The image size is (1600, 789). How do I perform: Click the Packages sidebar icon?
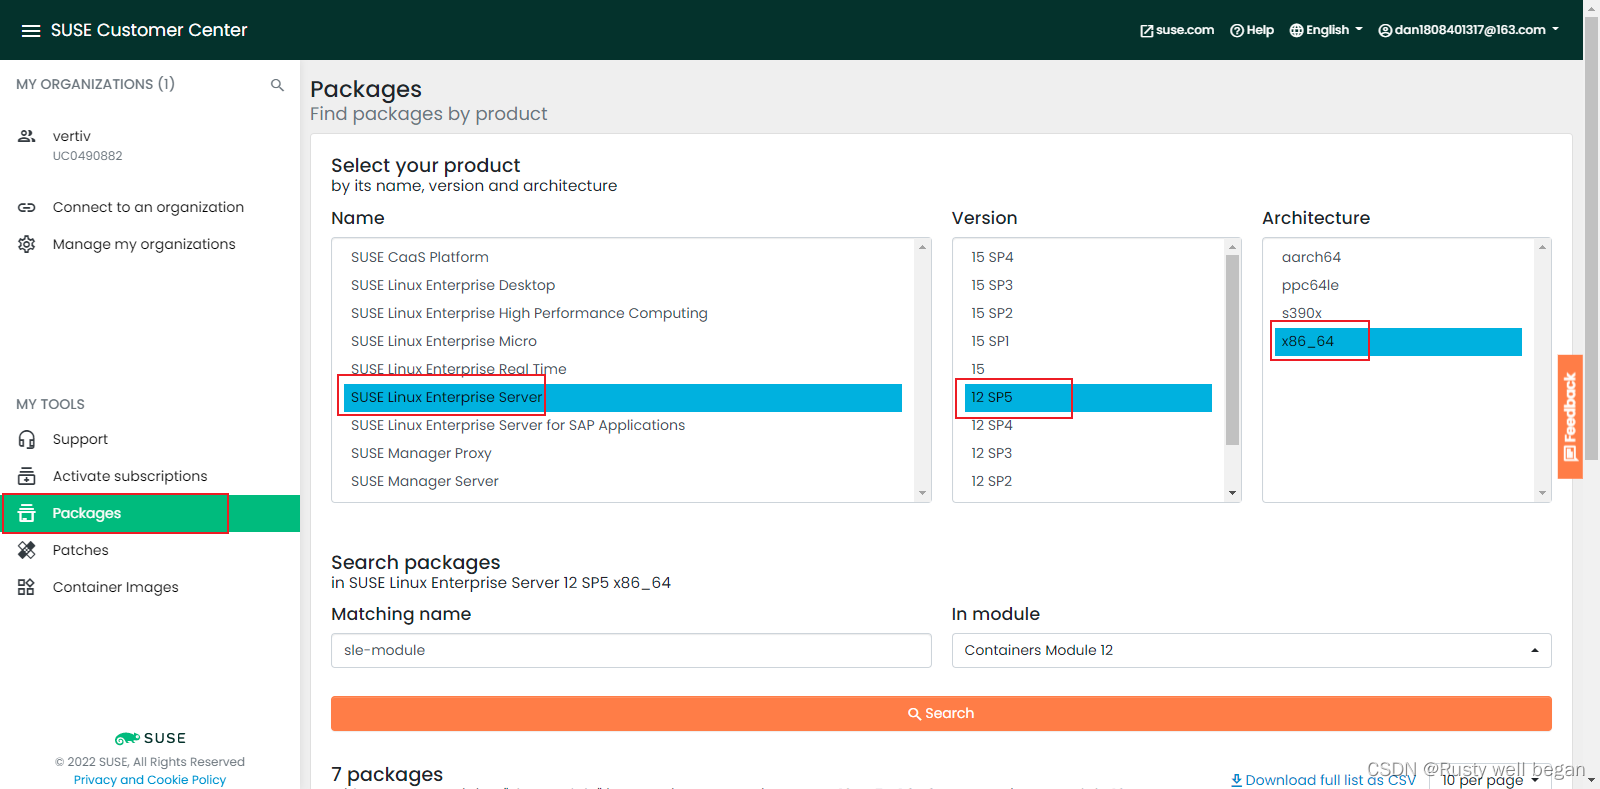coord(27,513)
